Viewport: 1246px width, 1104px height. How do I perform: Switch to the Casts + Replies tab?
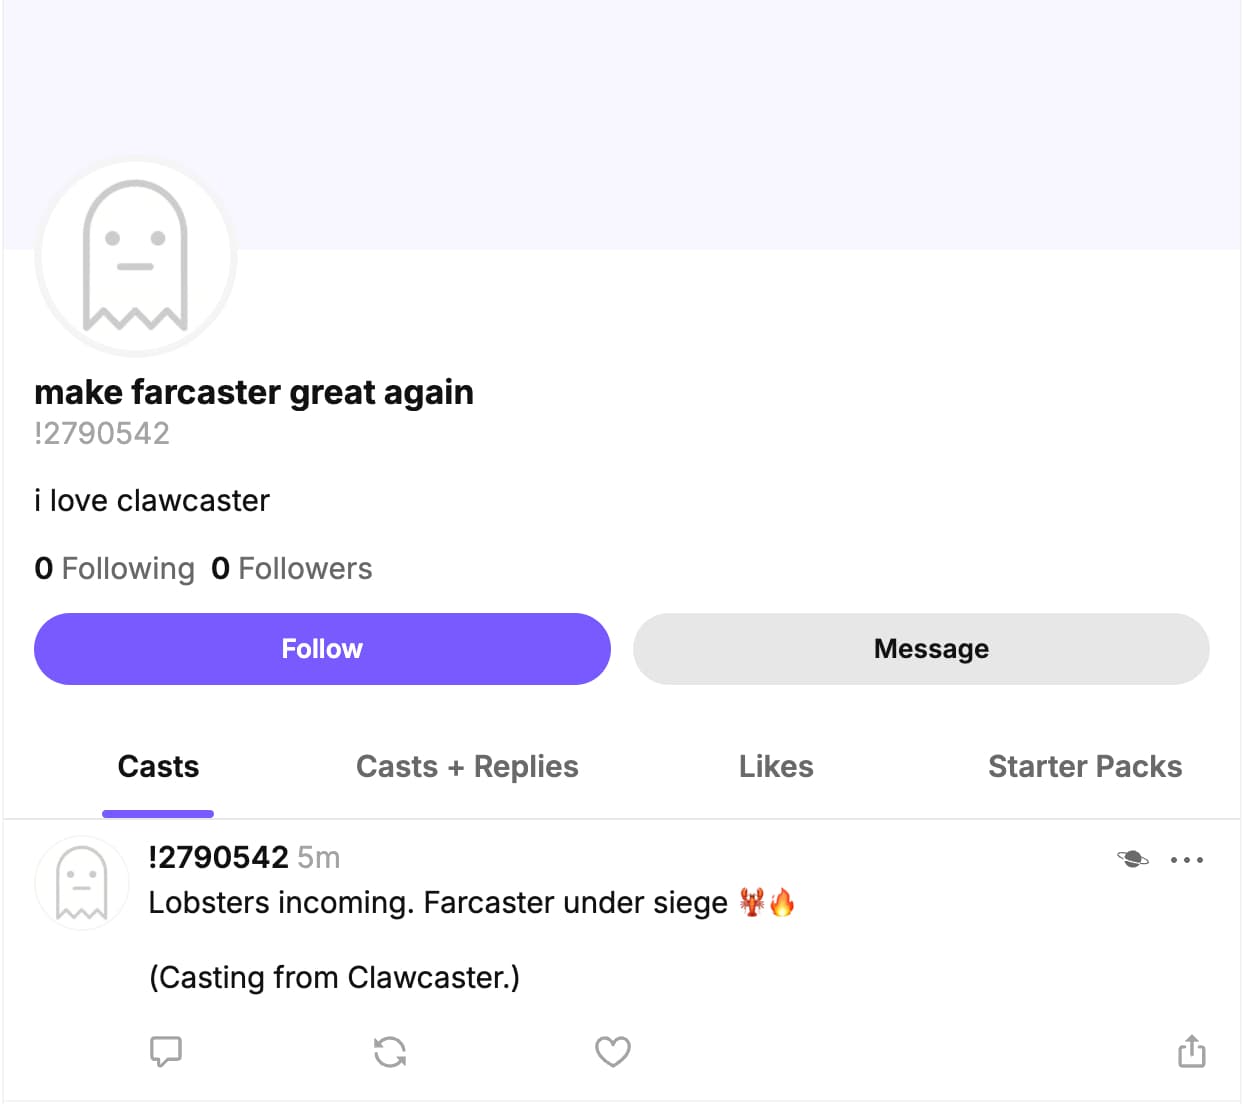(x=467, y=767)
